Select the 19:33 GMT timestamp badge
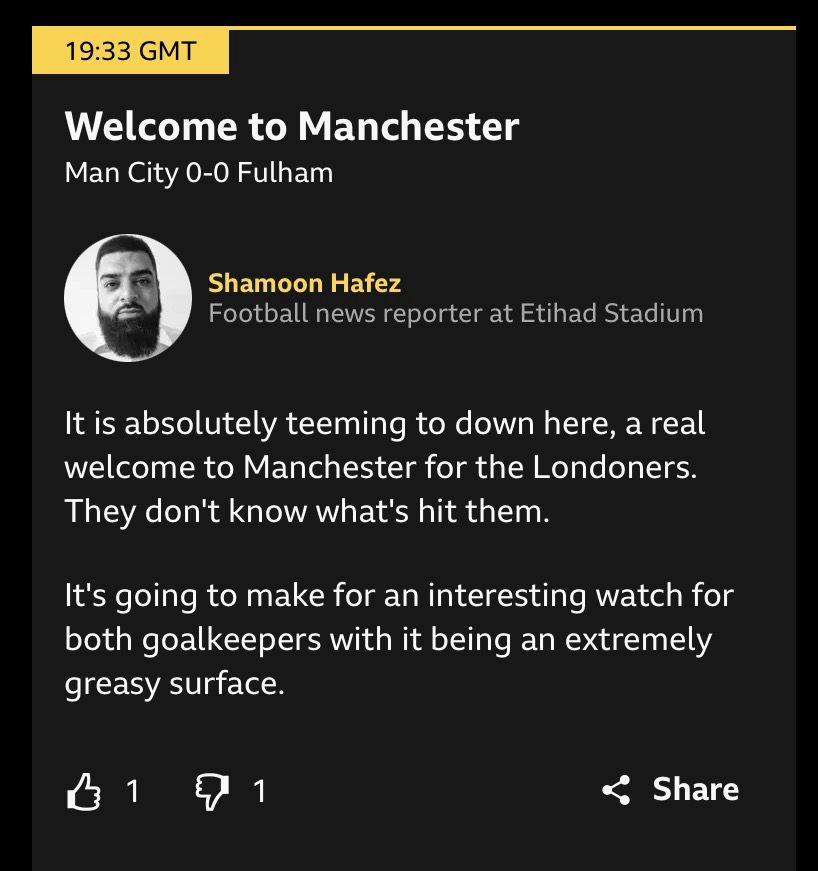 coord(130,51)
